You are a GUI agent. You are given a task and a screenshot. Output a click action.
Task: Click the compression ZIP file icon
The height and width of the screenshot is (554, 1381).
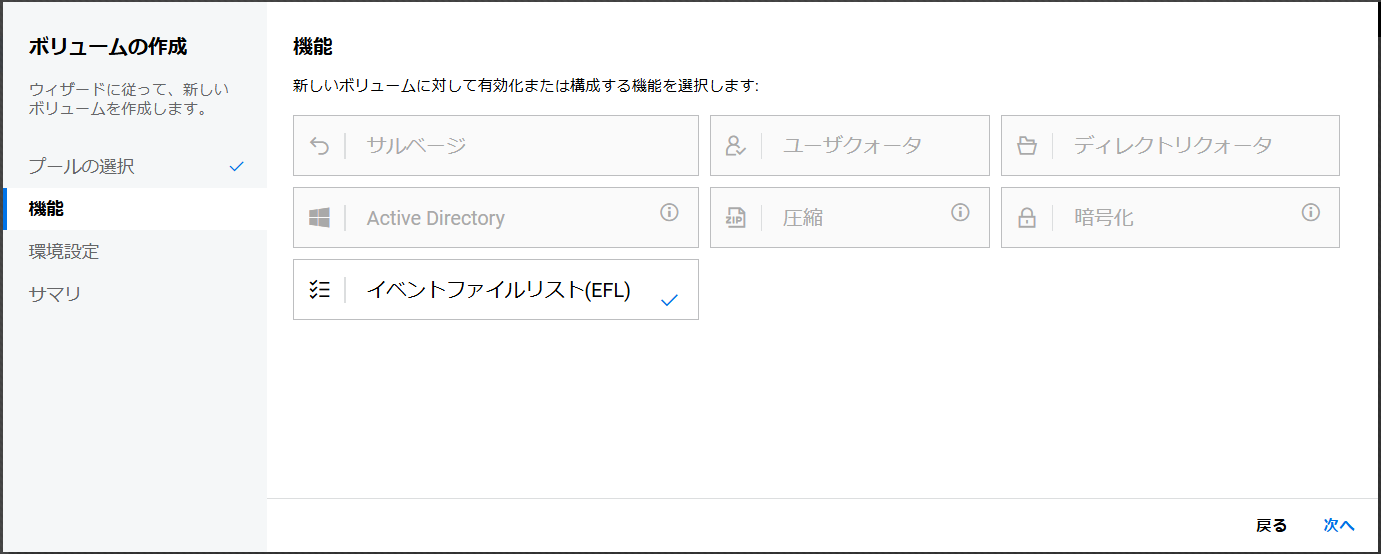736,218
